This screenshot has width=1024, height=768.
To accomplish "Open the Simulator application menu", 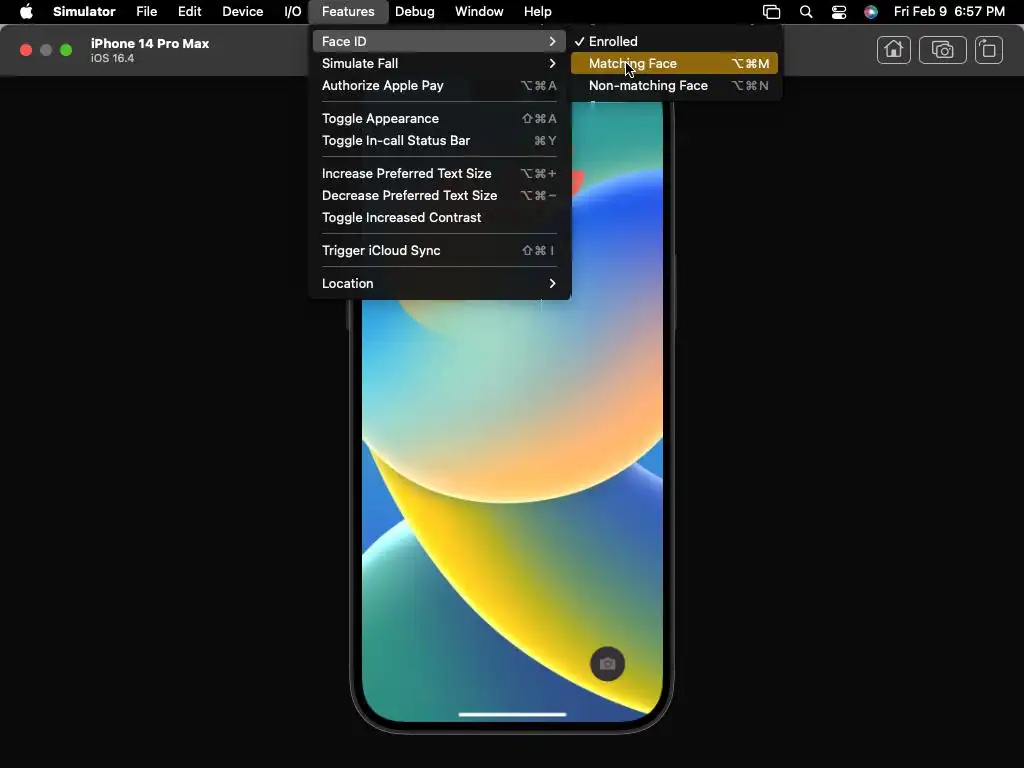I will tap(84, 12).
